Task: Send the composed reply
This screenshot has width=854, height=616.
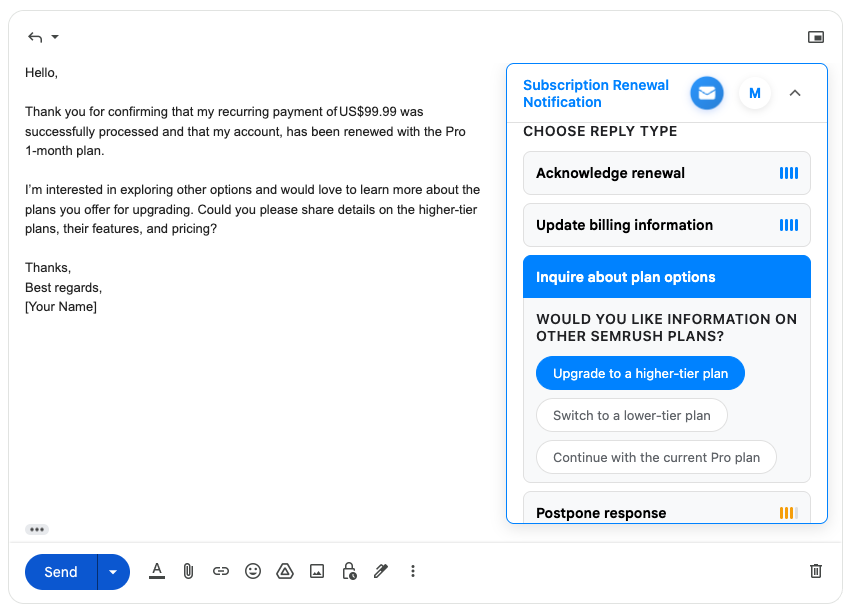Action: tap(60, 571)
